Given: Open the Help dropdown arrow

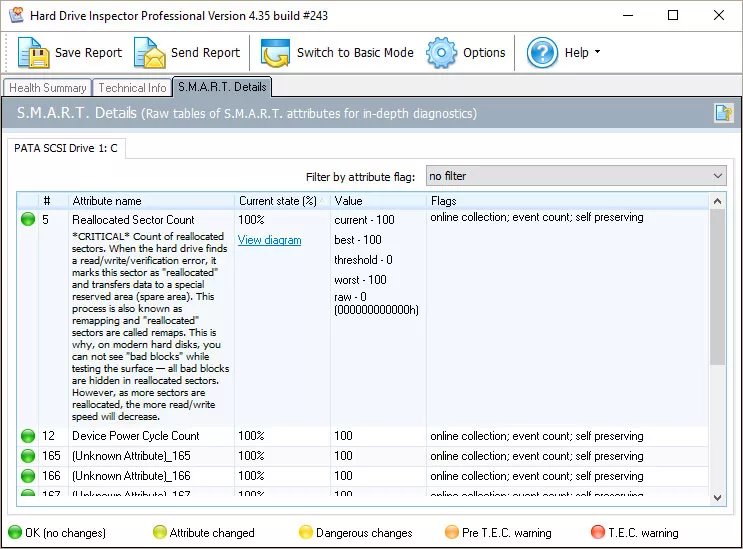Looking at the screenshot, I should pos(597,52).
